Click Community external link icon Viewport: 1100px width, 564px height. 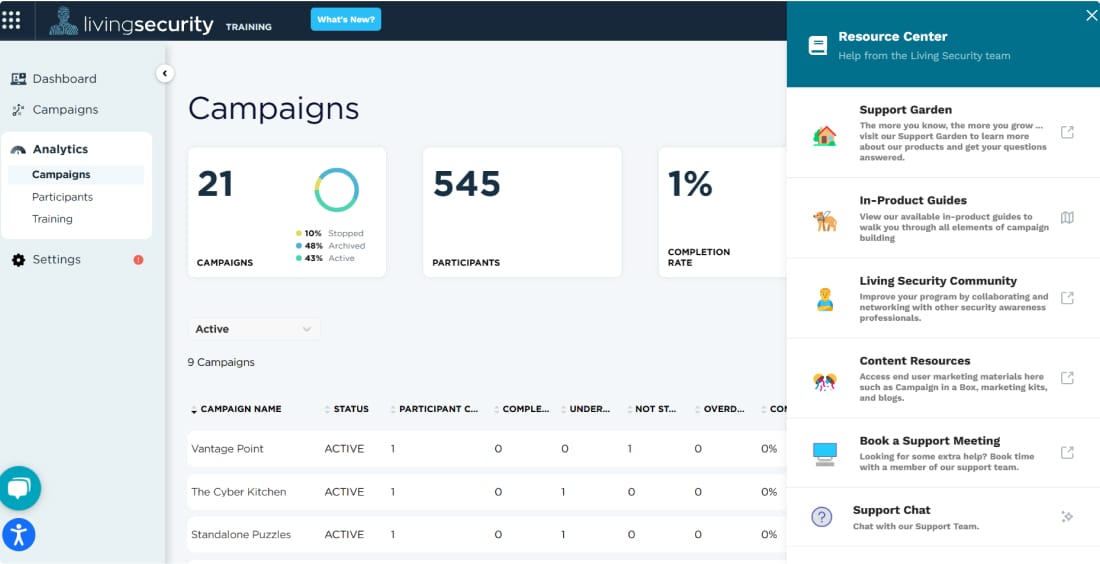coord(1067,297)
